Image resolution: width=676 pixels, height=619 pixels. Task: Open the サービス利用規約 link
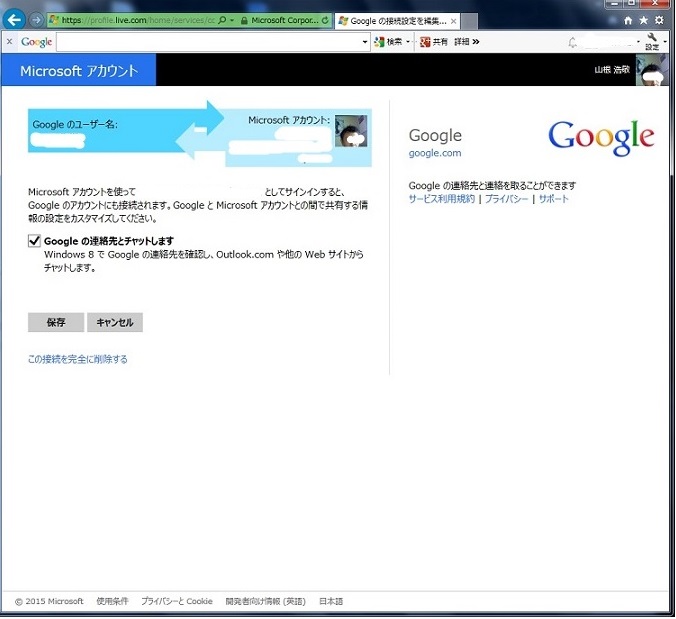pos(441,199)
